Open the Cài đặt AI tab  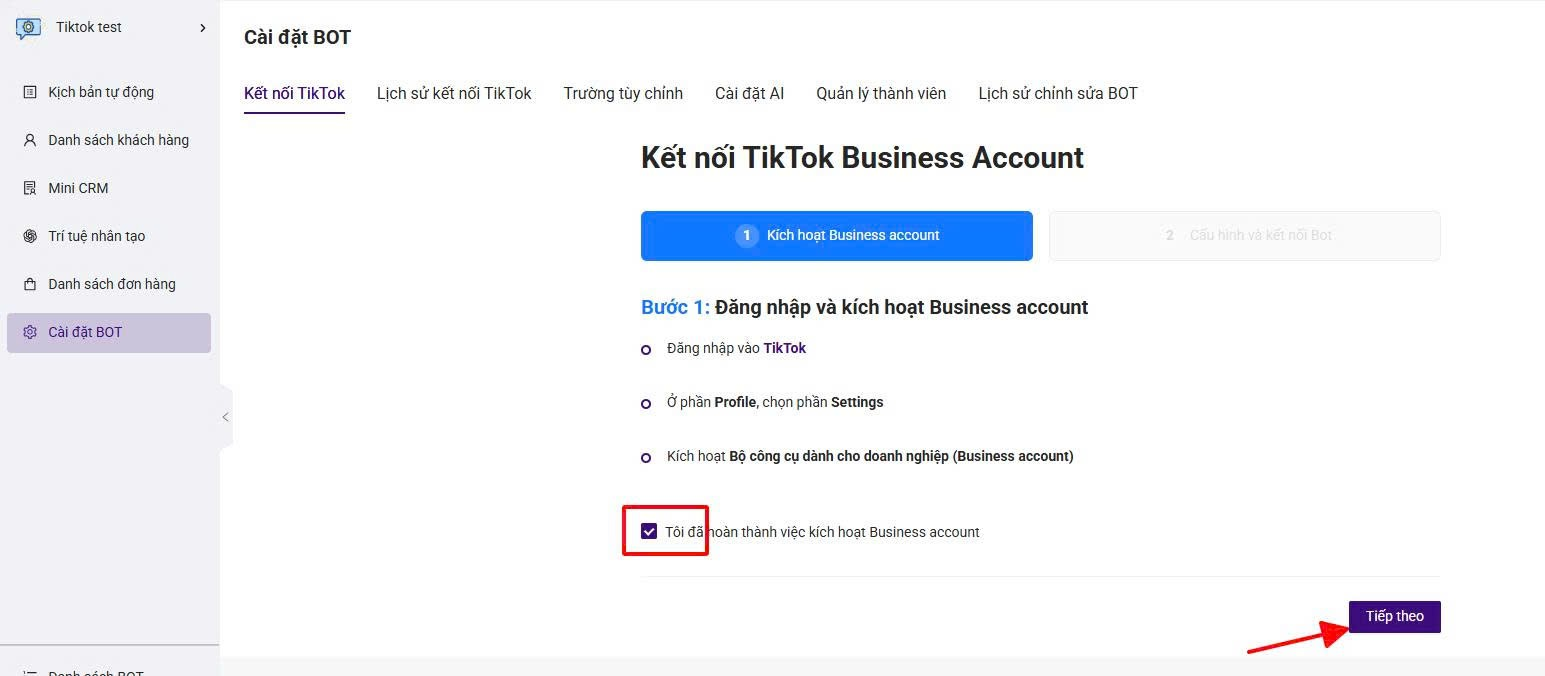click(749, 93)
